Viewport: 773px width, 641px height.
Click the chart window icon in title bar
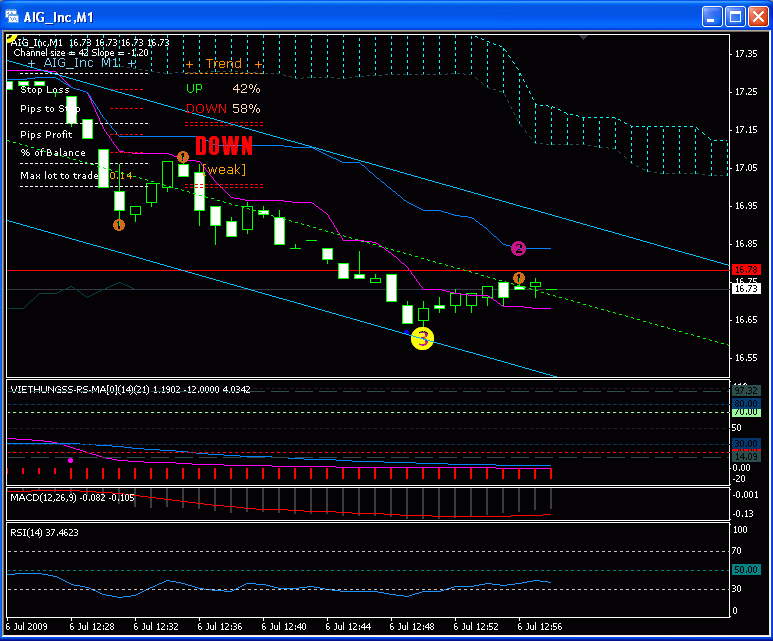tap(14, 16)
